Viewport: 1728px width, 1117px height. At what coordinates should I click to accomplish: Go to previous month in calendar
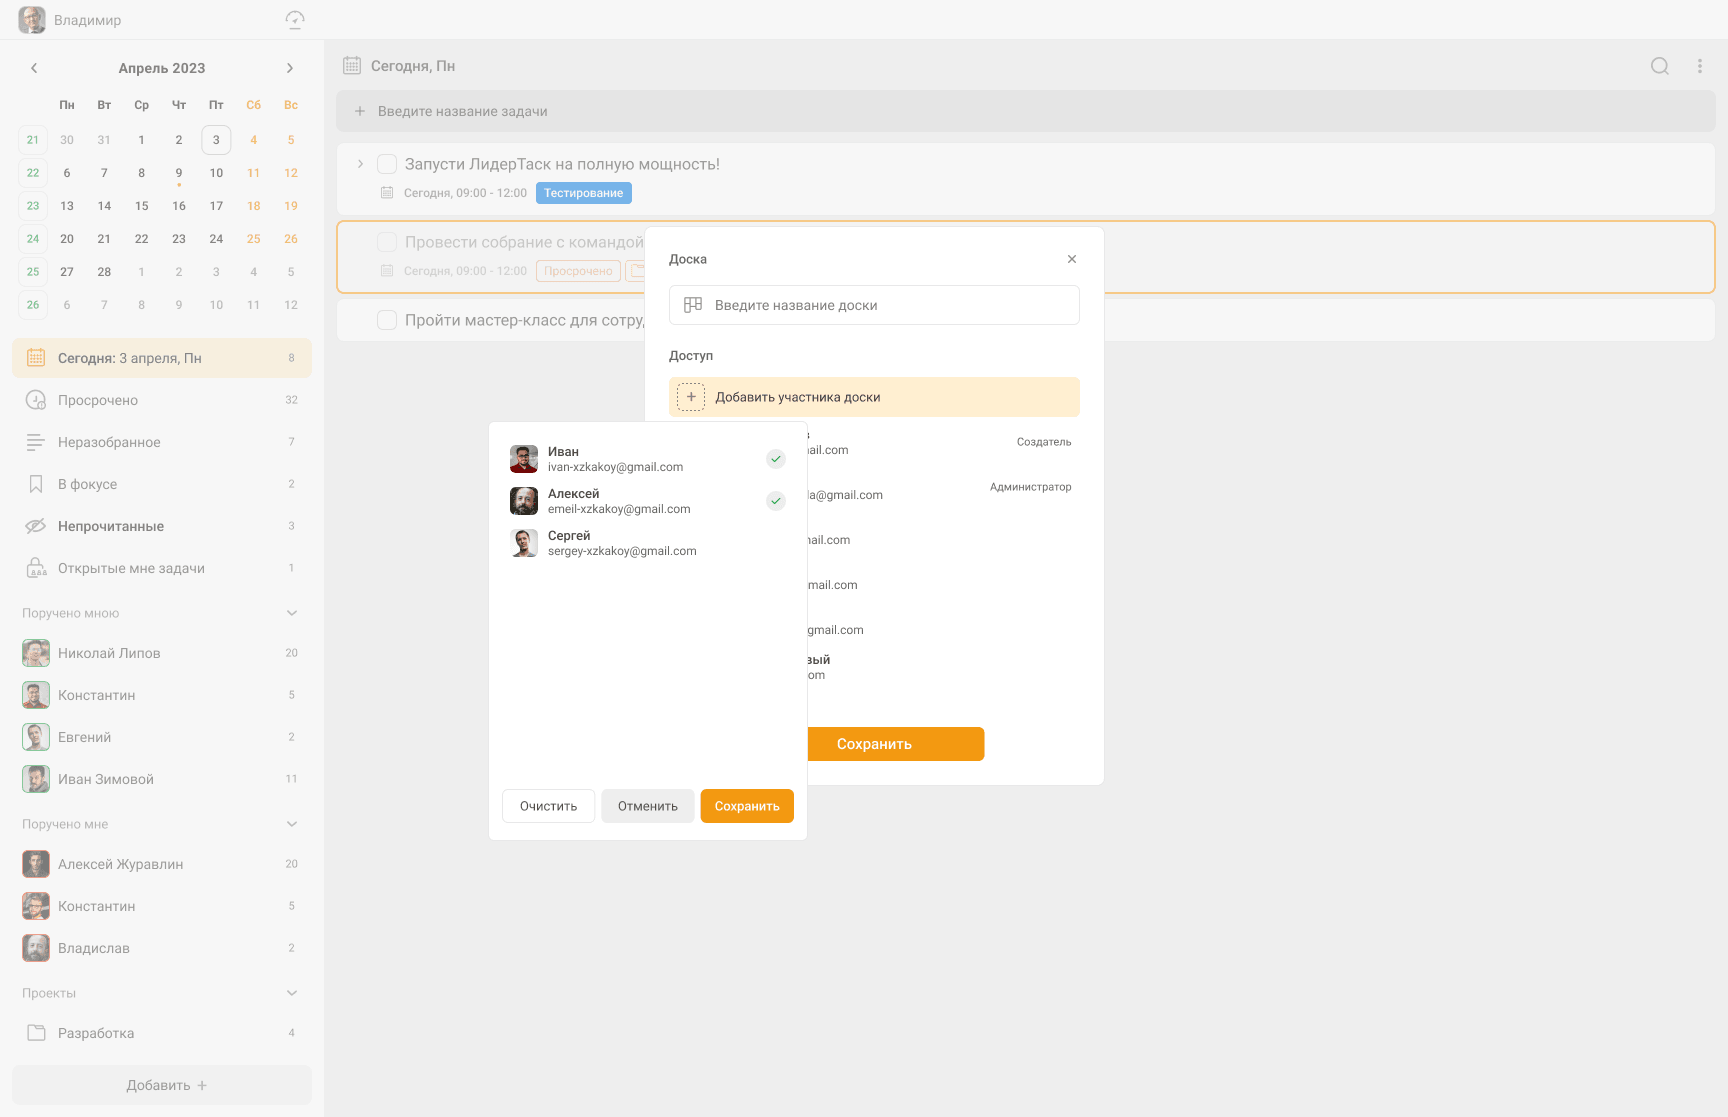(34, 68)
